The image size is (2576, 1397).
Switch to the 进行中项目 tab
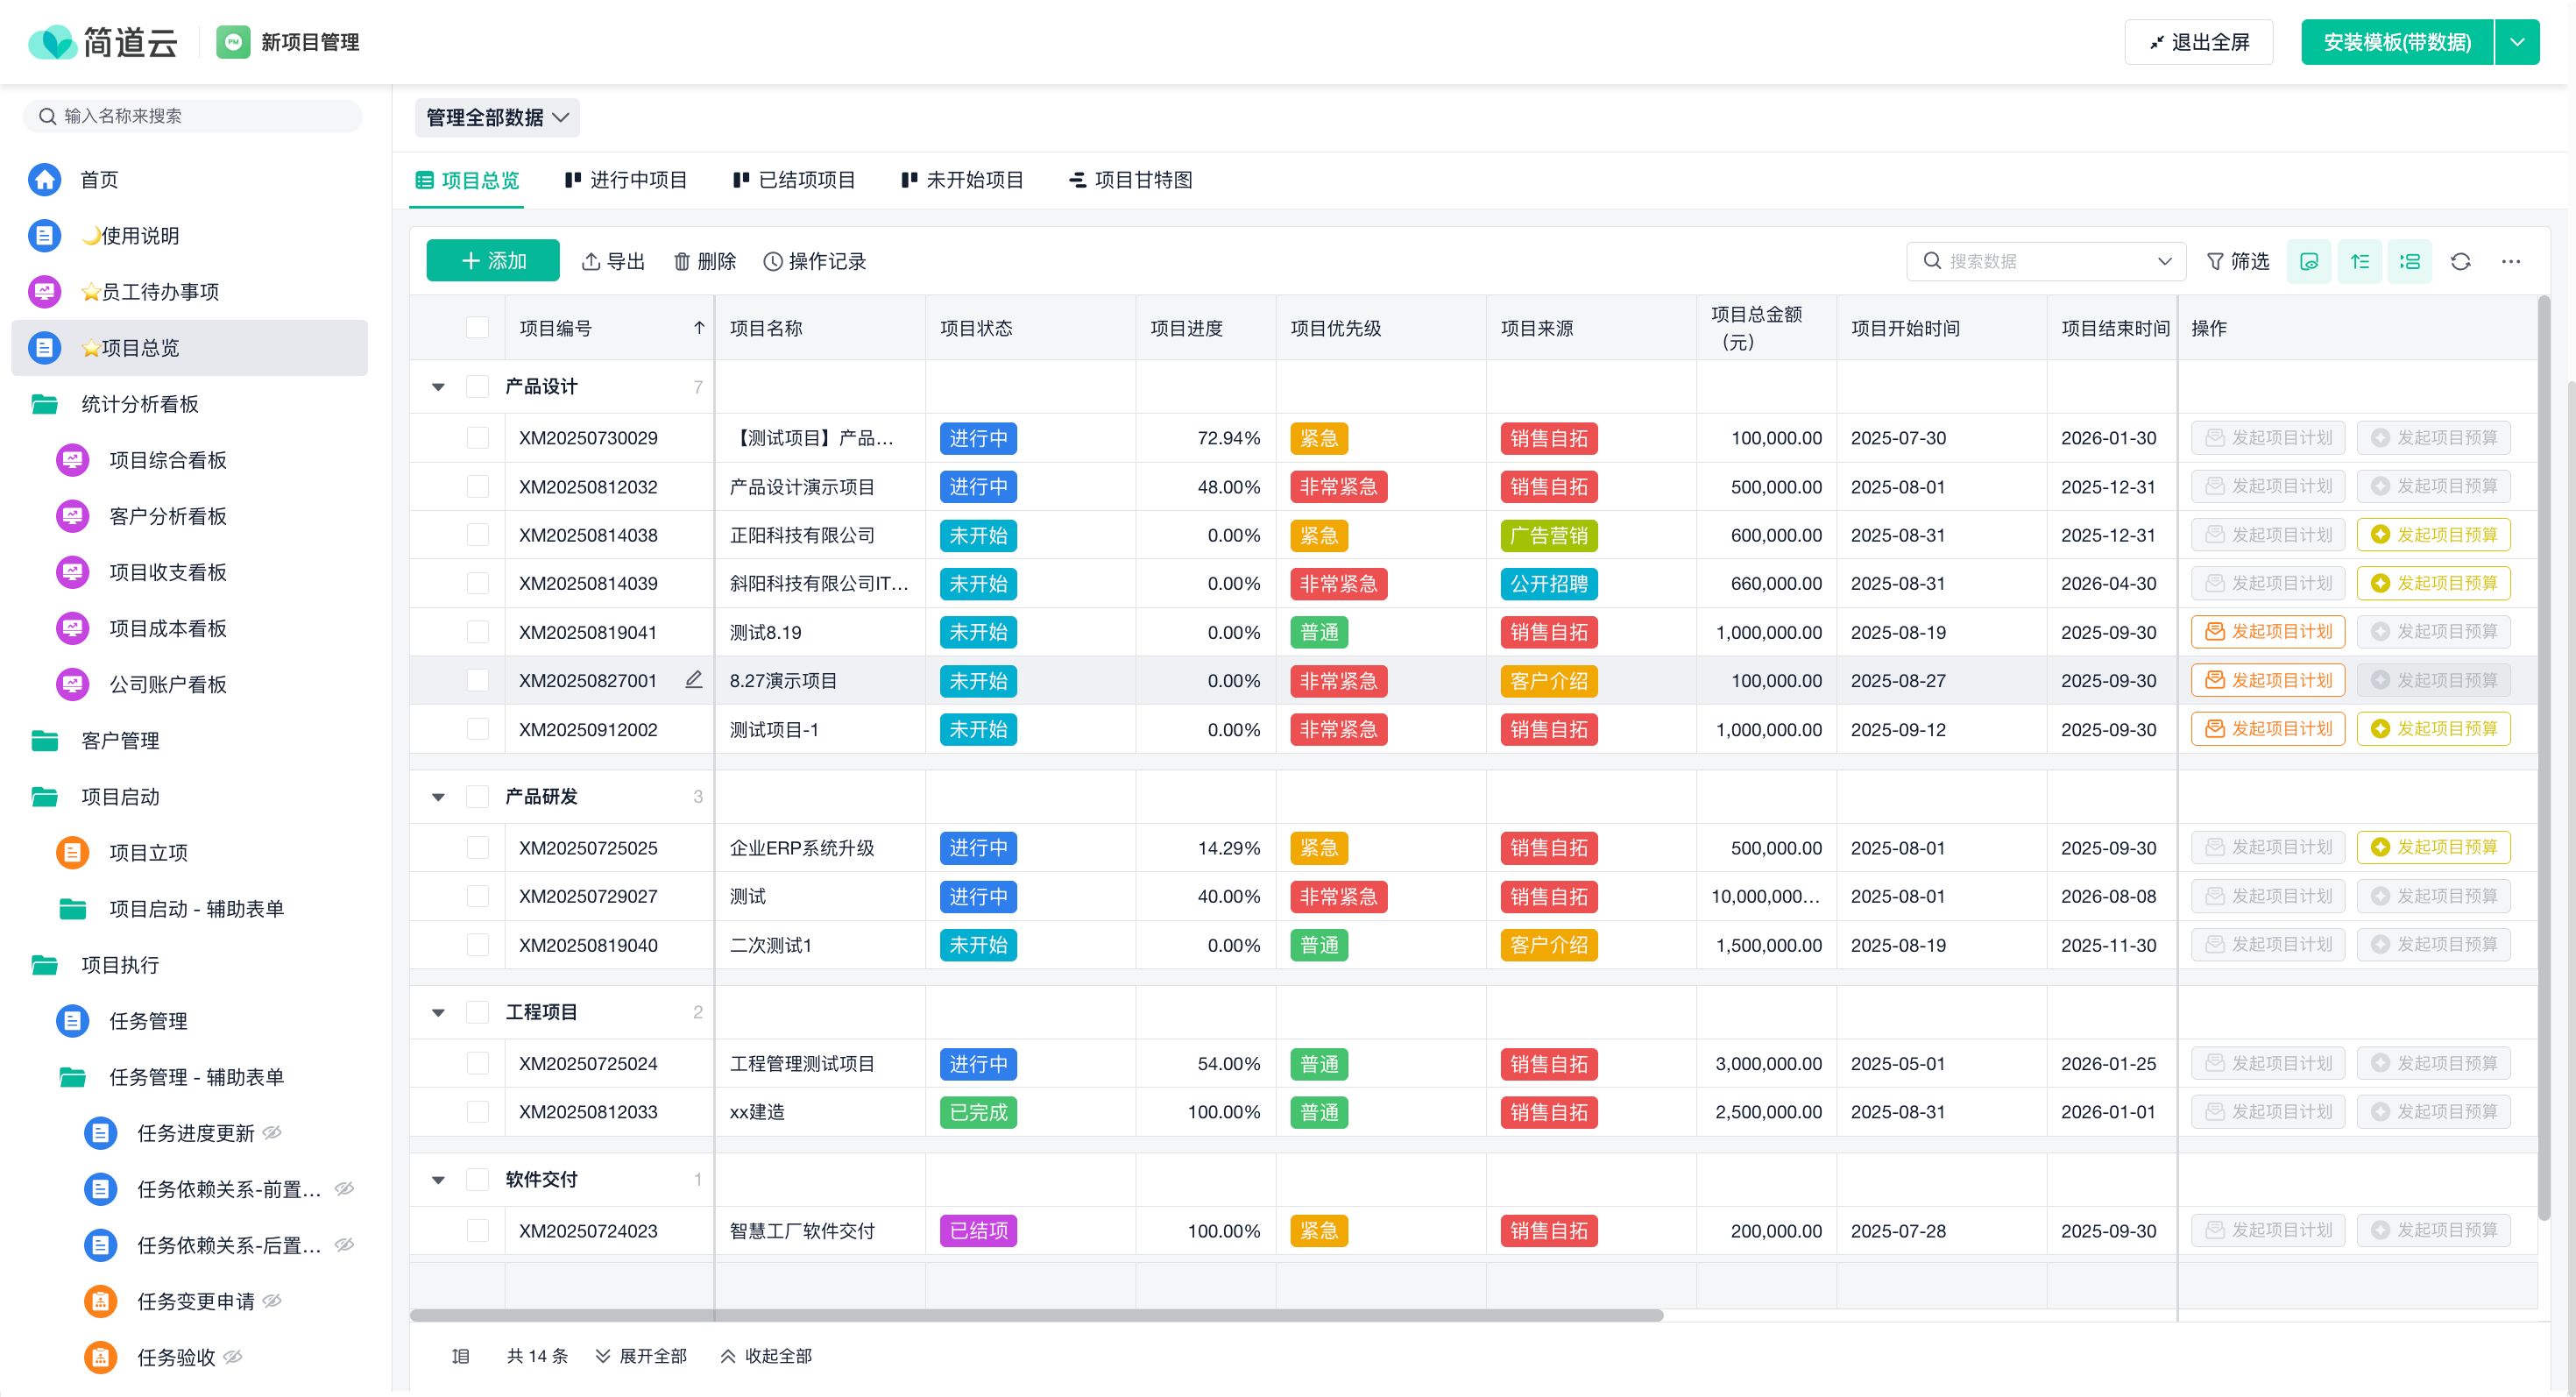(x=626, y=180)
